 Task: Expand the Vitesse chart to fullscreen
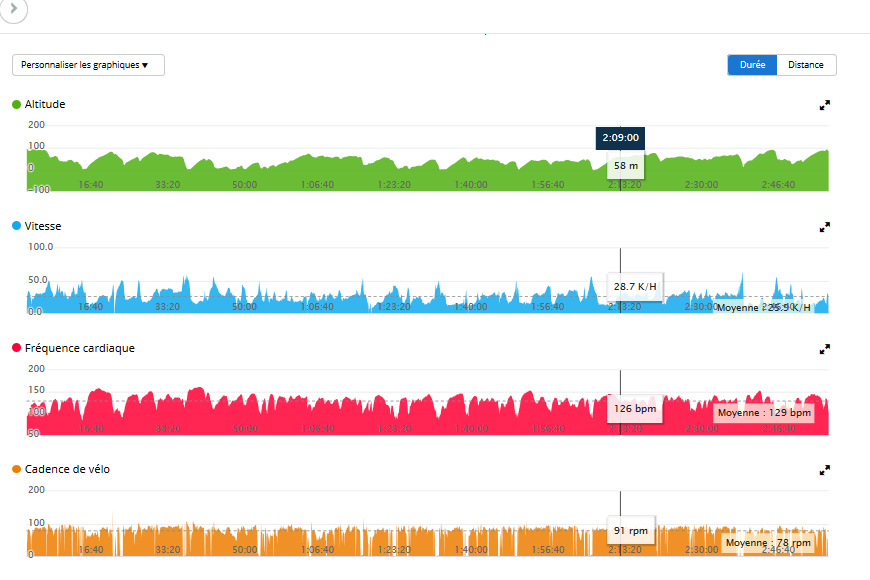pyautogui.click(x=825, y=227)
